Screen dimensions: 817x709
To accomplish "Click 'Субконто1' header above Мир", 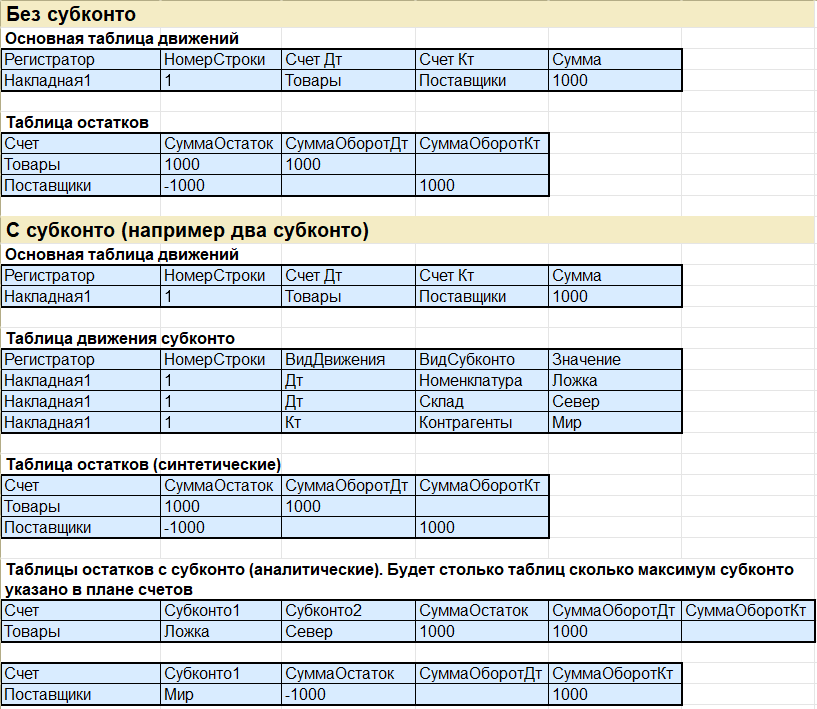I will (220, 674).
